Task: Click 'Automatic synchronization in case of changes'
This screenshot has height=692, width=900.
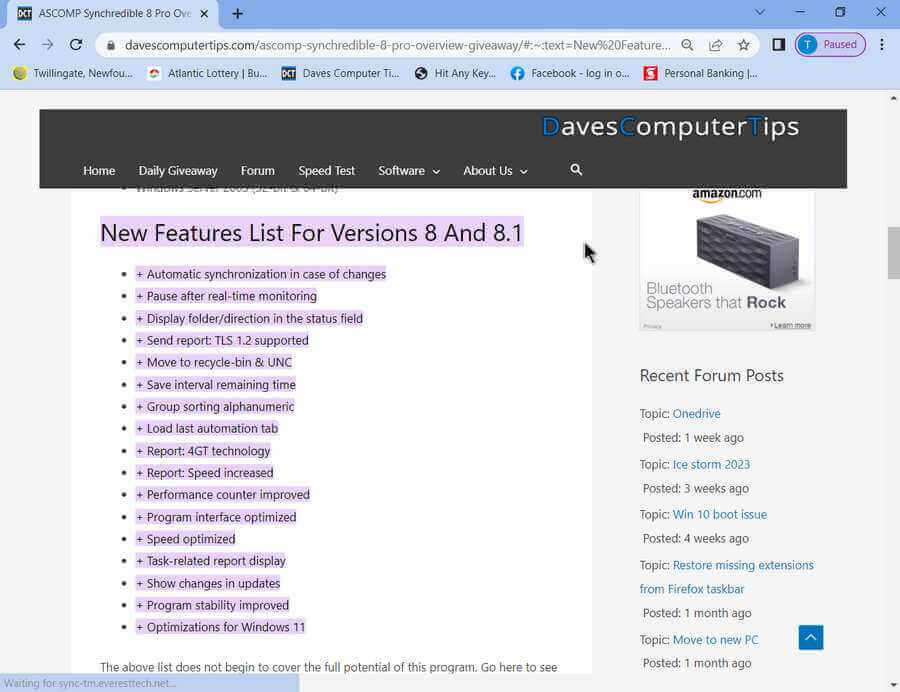Action: pyautogui.click(x=261, y=274)
